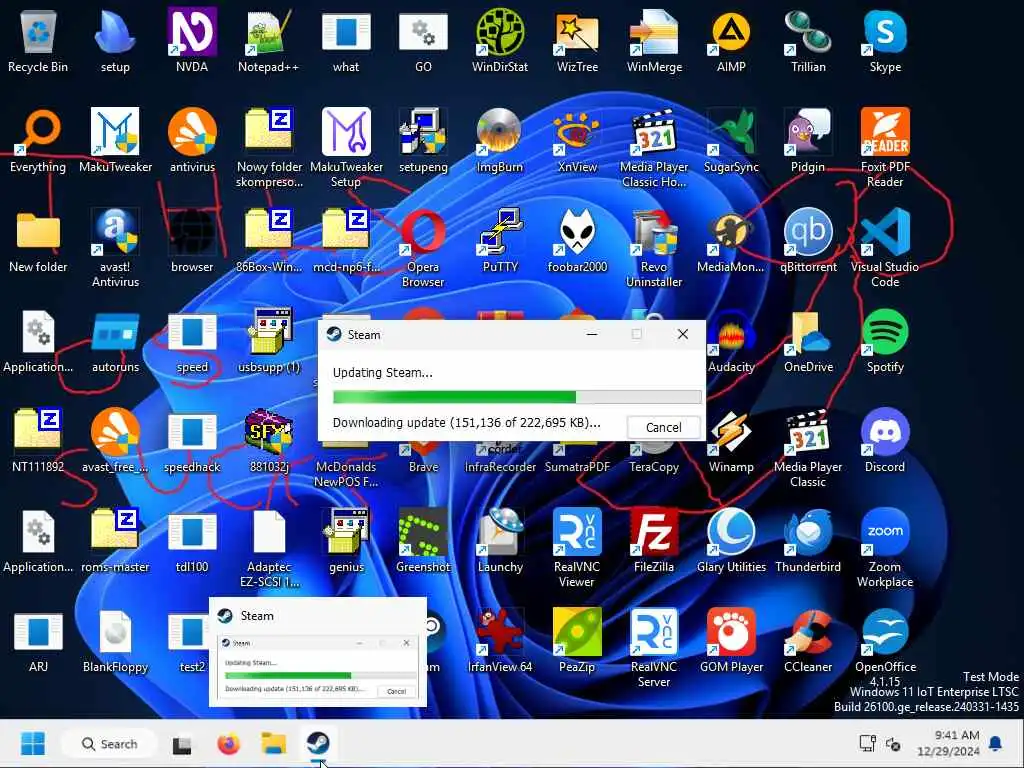Viewport: 1024px width, 768px height.
Task: Select the Winamp desktop shortcut
Action: pyautogui.click(x=731, y=441)
